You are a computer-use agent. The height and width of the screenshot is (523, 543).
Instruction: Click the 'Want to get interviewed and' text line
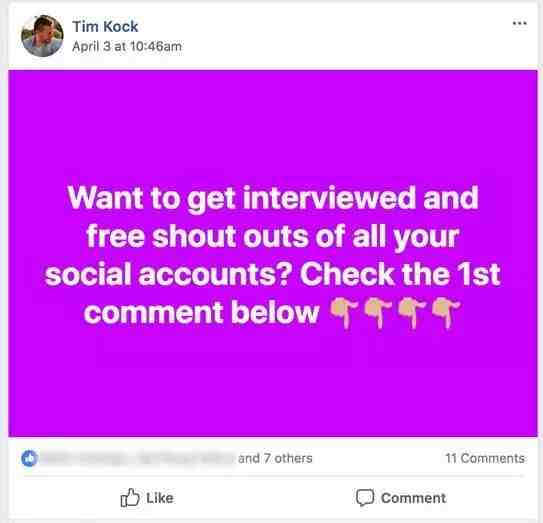point(273,198)
